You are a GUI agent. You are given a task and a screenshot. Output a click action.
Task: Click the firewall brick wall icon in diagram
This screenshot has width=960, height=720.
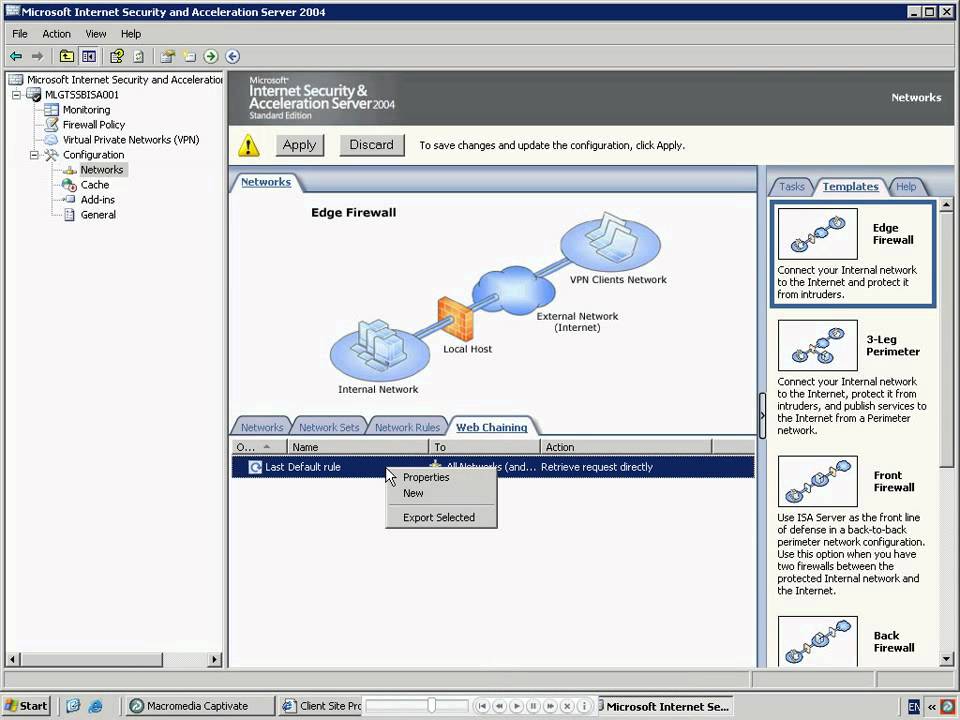(456, 318)
